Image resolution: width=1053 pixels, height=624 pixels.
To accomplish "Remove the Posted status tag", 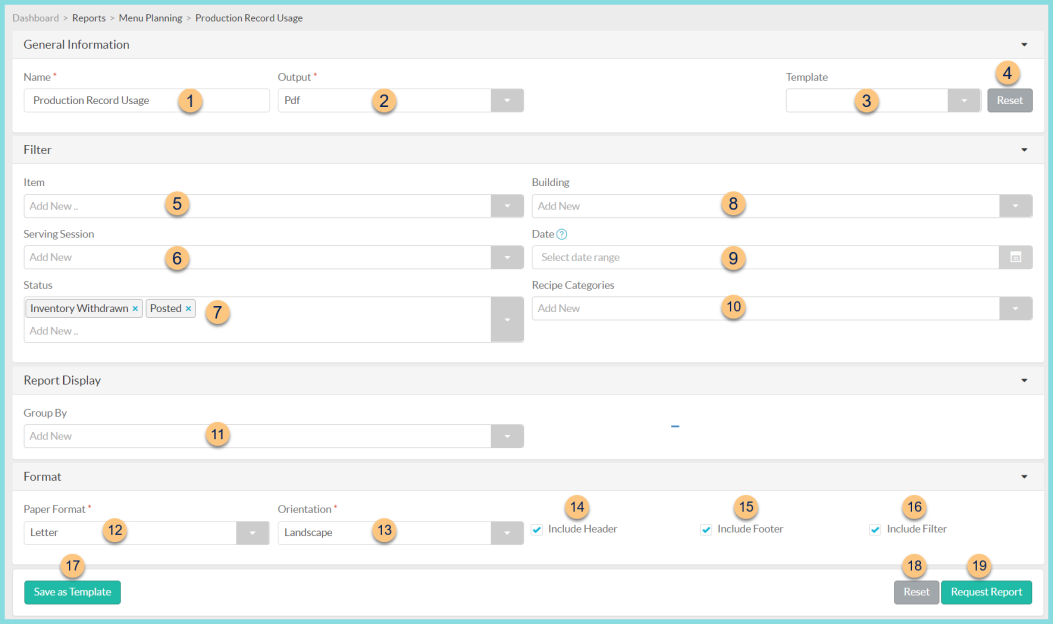I will (x=188, y=308).
